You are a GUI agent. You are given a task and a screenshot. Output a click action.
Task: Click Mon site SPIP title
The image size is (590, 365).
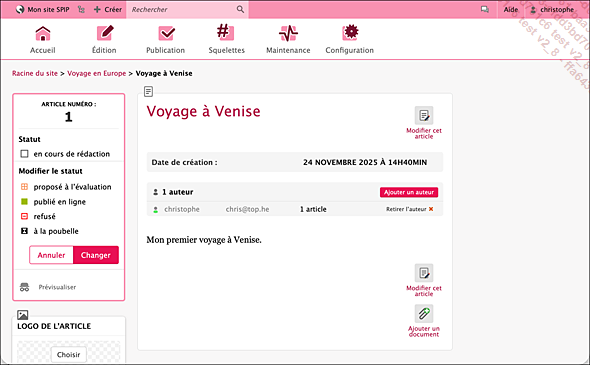48,9
